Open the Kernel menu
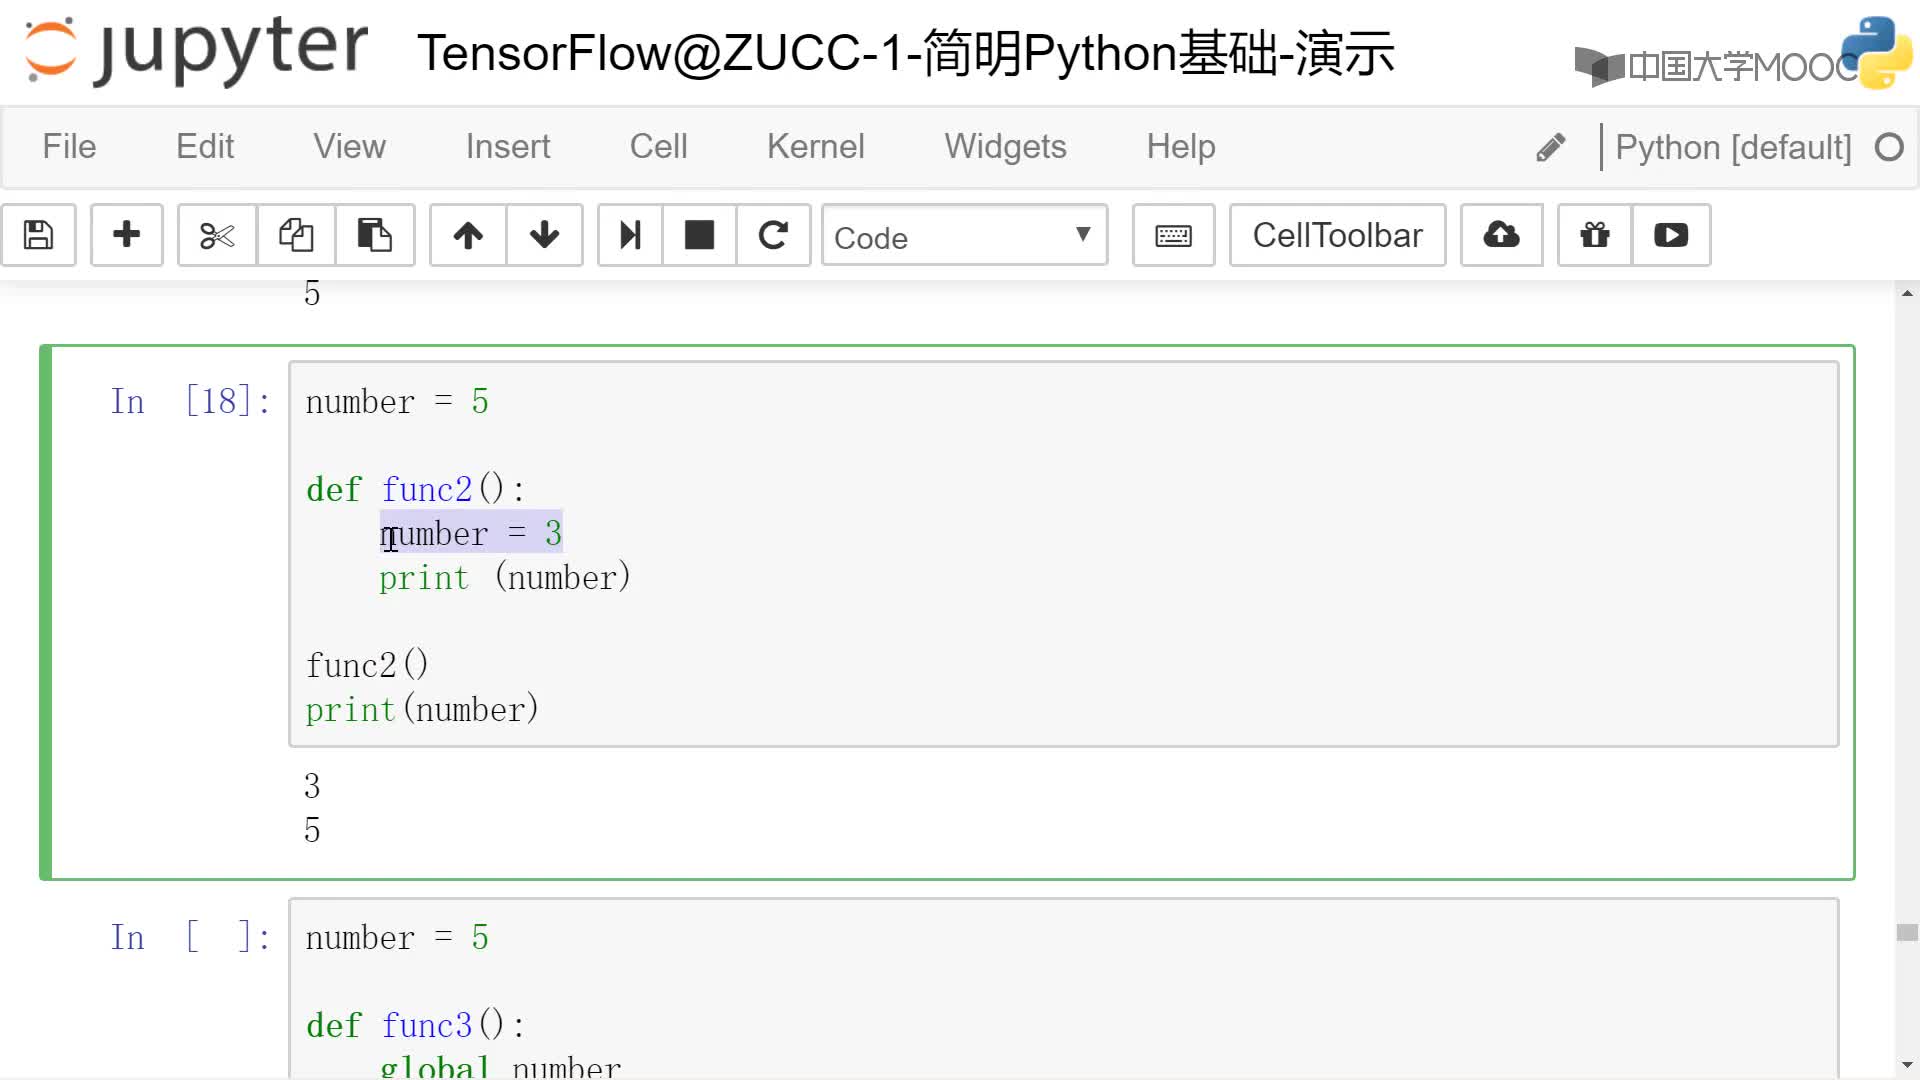The height and width of the screenshot is (1080, 1920). point(816,147)
